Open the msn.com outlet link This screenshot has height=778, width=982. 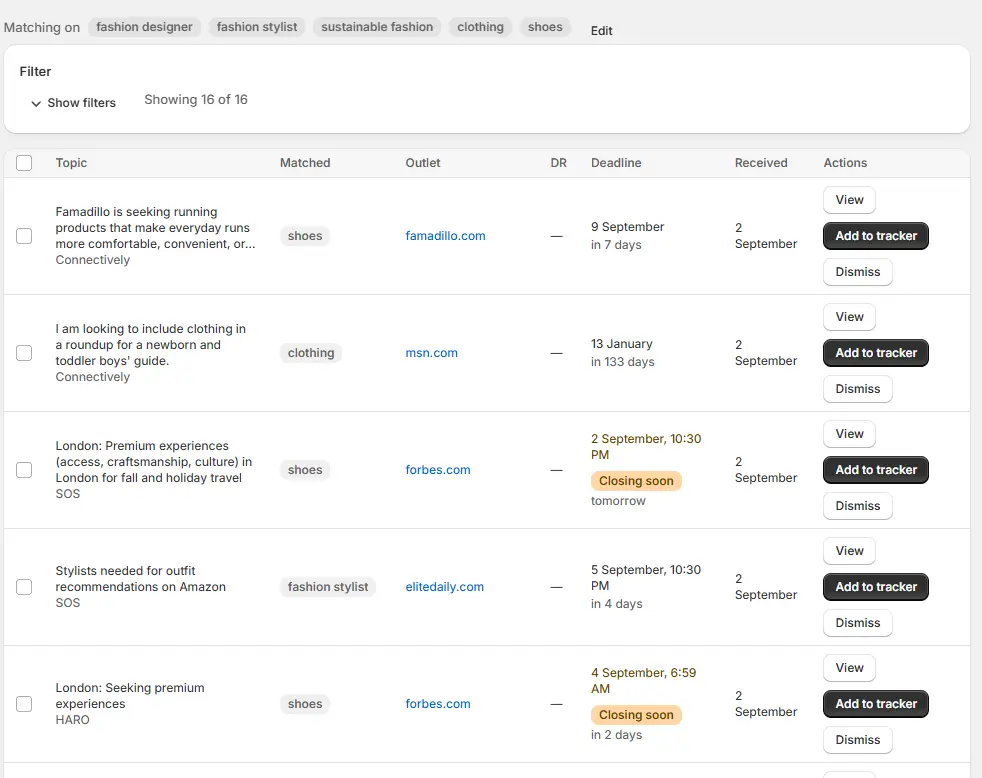[432, 353]
